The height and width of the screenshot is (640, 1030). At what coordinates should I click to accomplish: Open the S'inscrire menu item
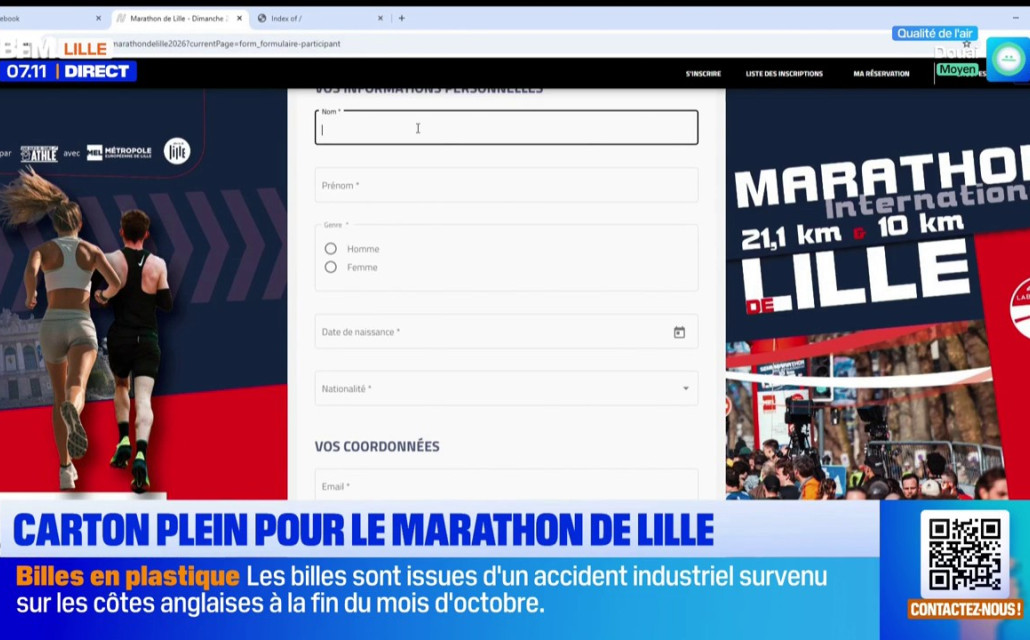click(703, 73)
